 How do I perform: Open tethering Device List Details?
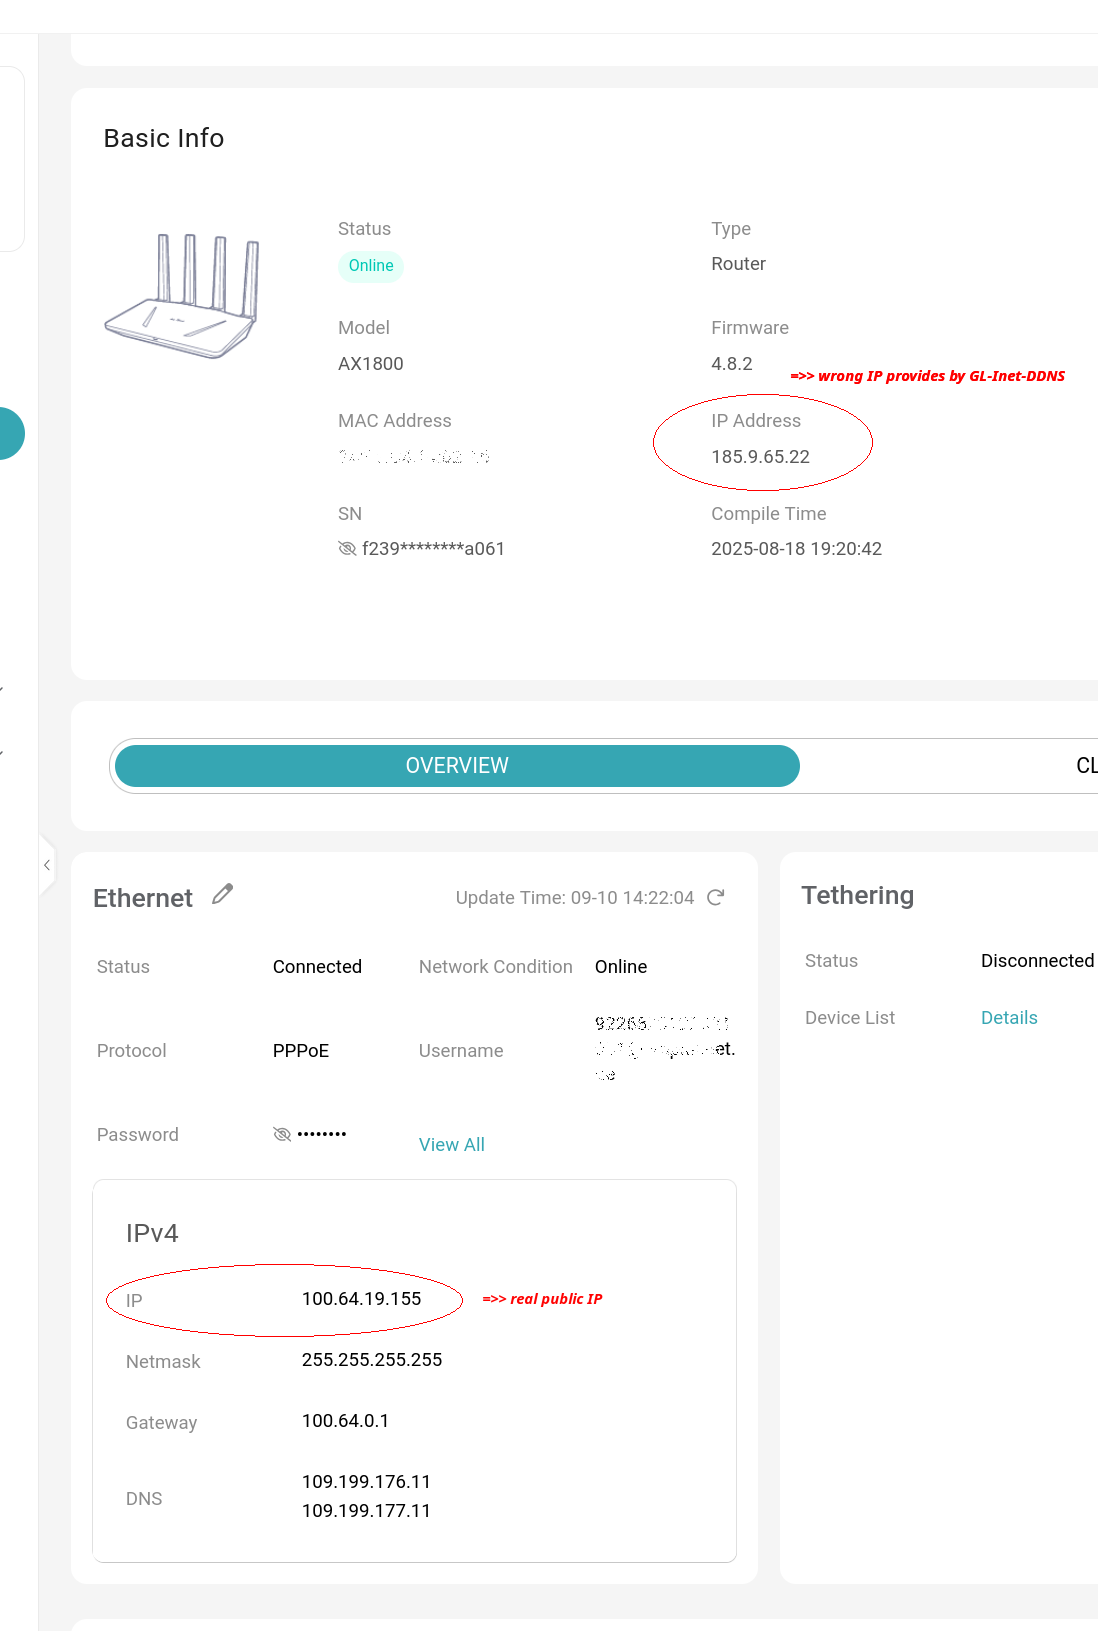(x=1008, y=1018)
